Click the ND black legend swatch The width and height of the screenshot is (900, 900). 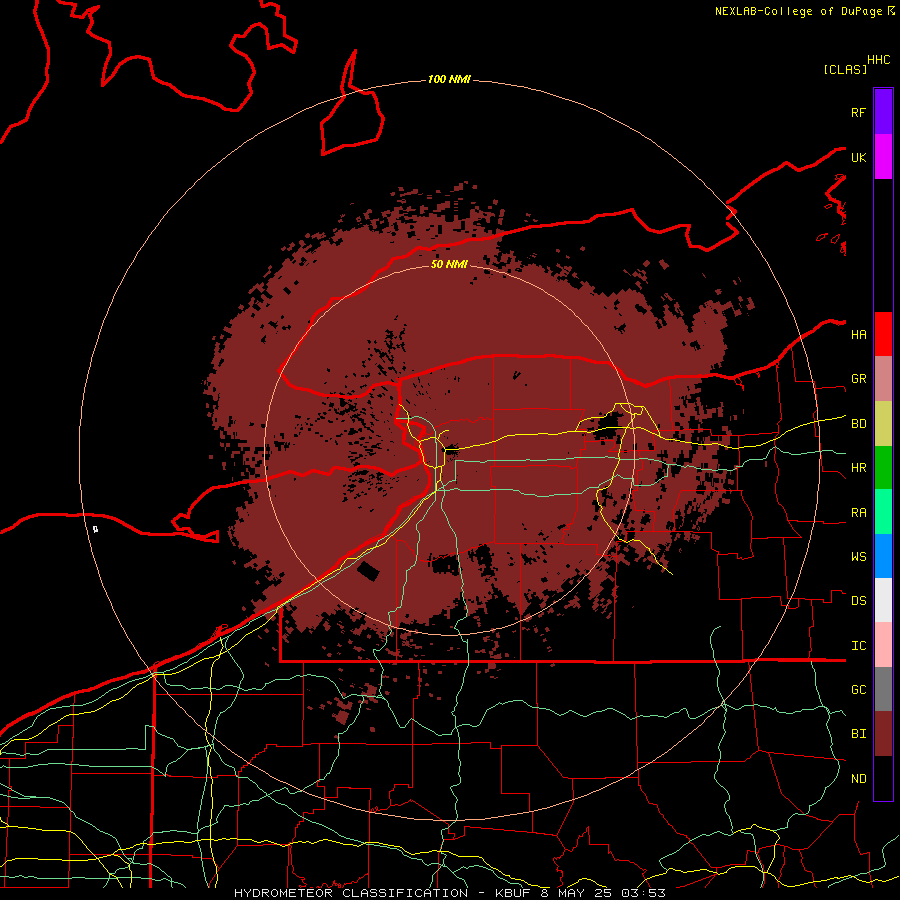tap(883, 778)
